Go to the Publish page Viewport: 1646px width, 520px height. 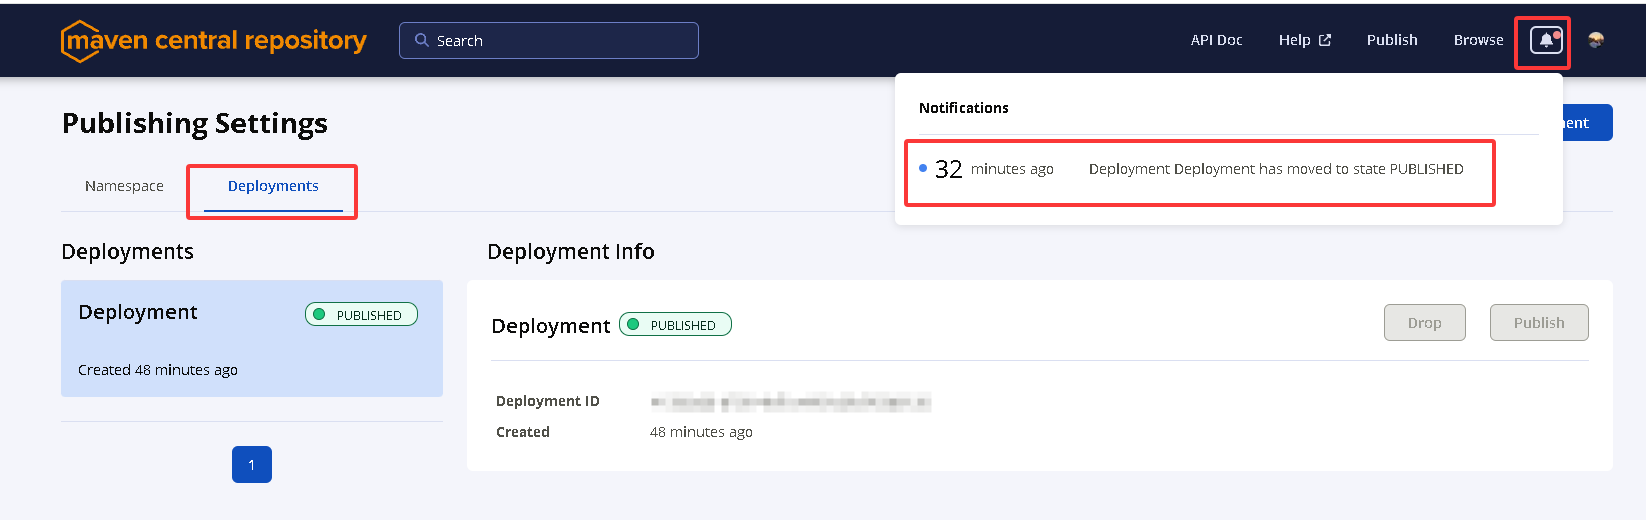coord(1392,40)
